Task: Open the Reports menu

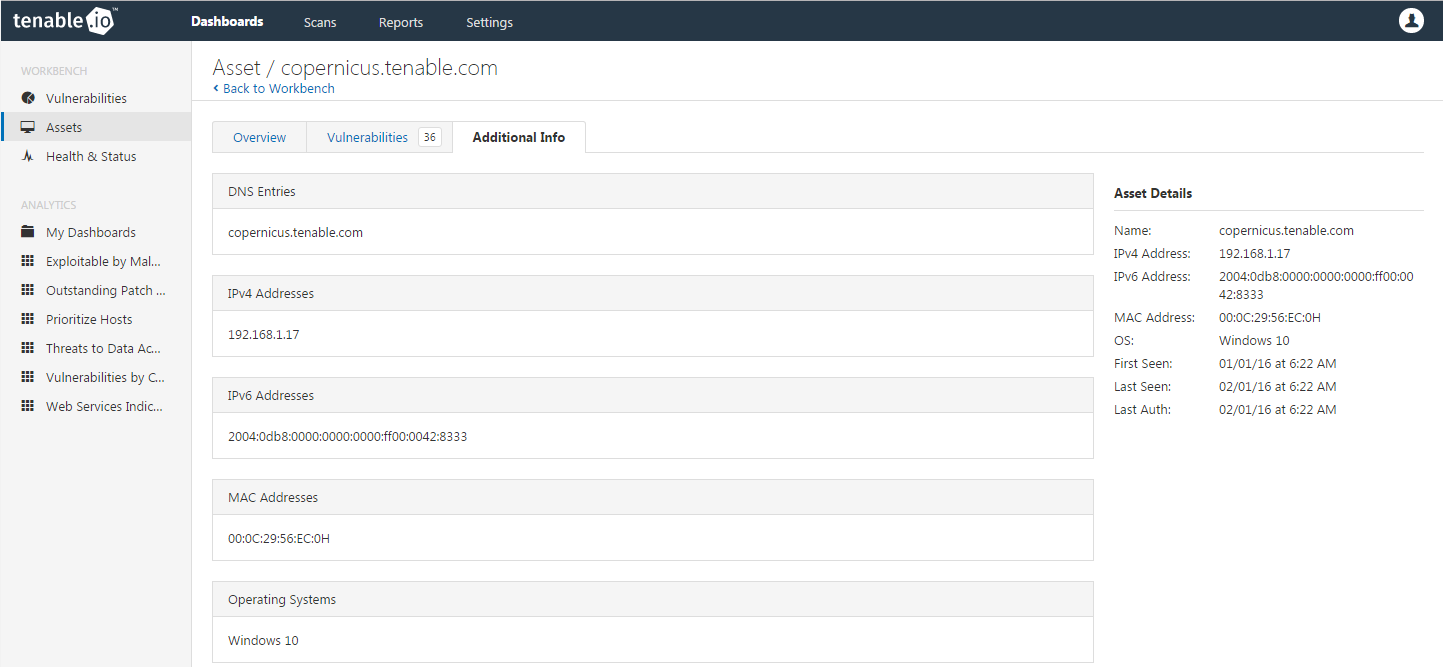Action: click(401, 22)
